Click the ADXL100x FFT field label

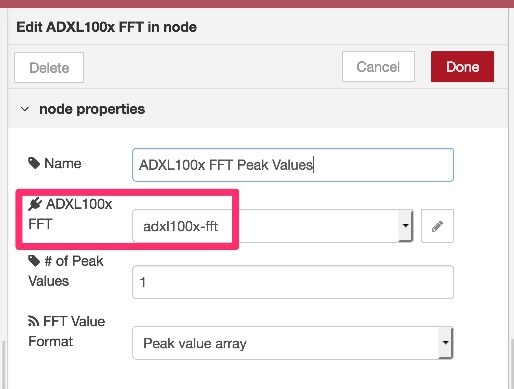click(x=70, y=214)
